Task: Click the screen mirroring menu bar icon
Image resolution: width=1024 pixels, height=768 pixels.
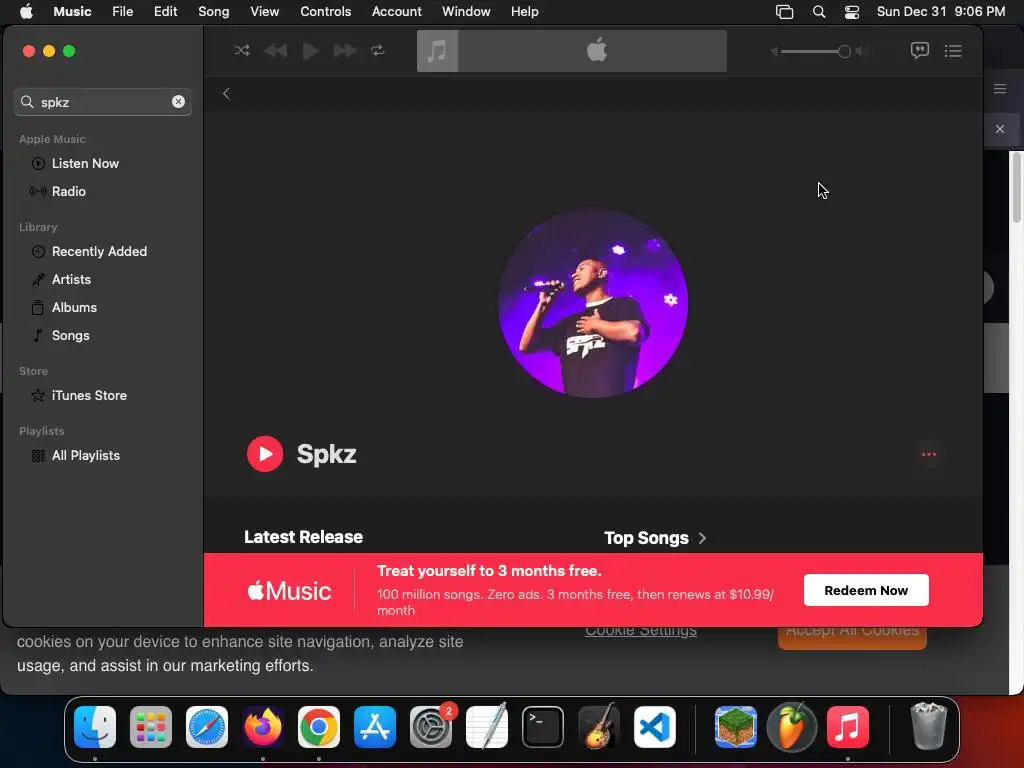Action: [x=784, y=12]
